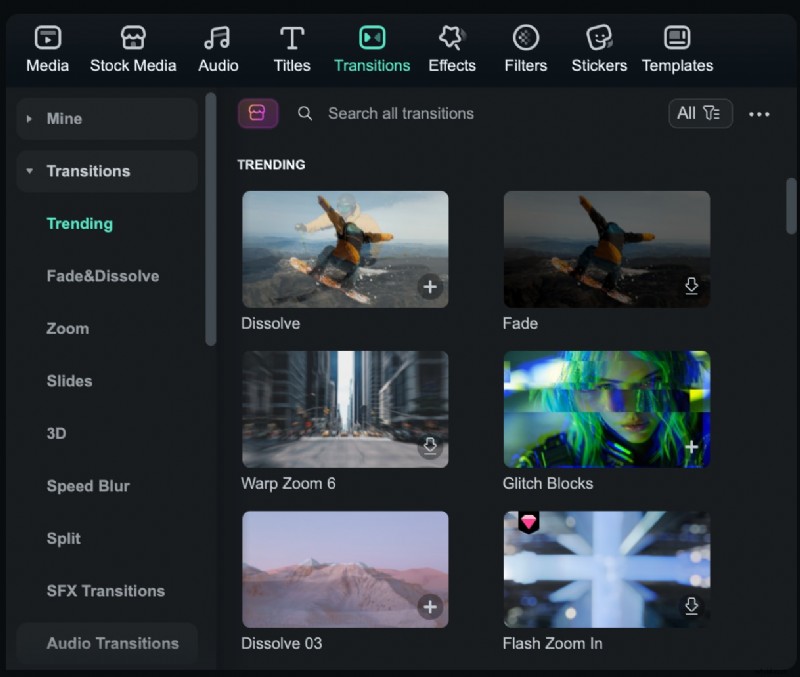Open the Effects panel

(452, 47)
